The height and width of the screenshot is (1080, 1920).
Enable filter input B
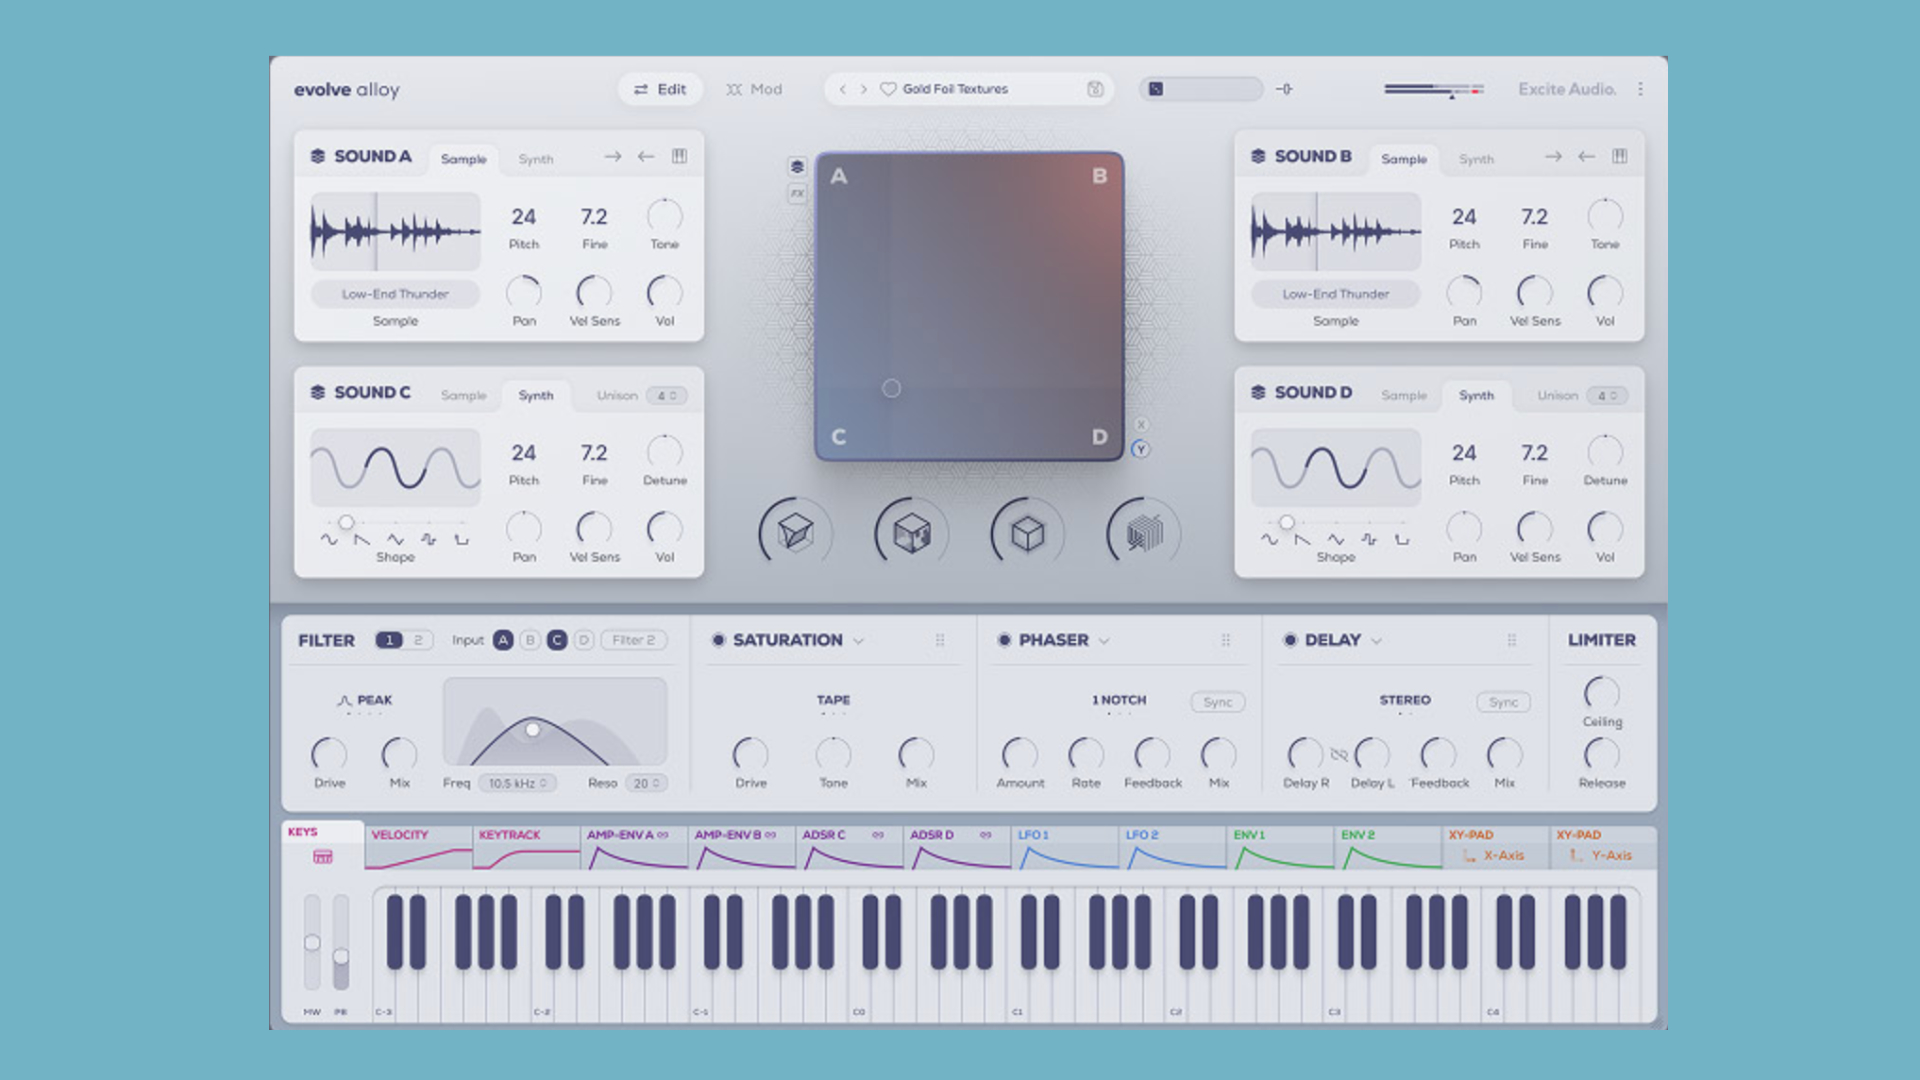(530, 640)
